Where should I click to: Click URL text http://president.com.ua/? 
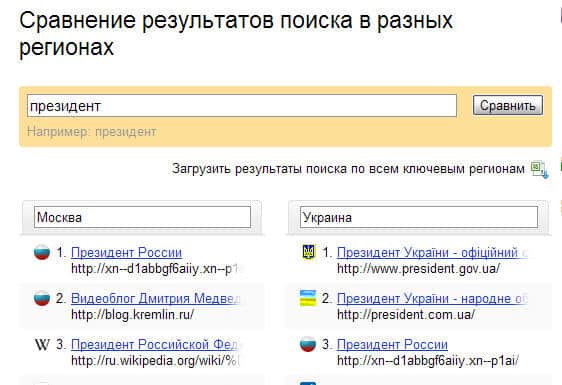click(406, 315)
